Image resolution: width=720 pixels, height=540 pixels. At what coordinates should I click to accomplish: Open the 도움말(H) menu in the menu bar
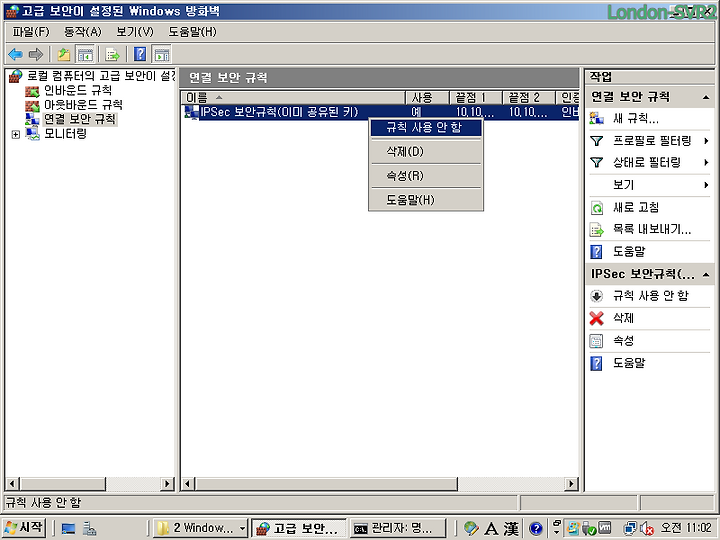point(192,32)
